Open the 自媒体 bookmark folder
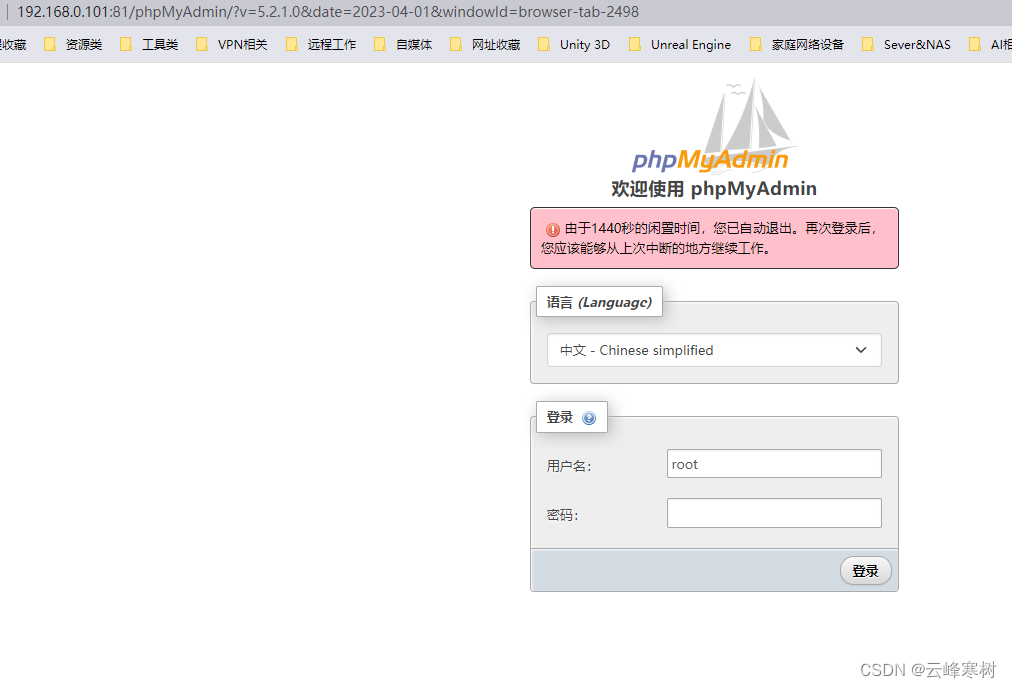 point(403,45)
